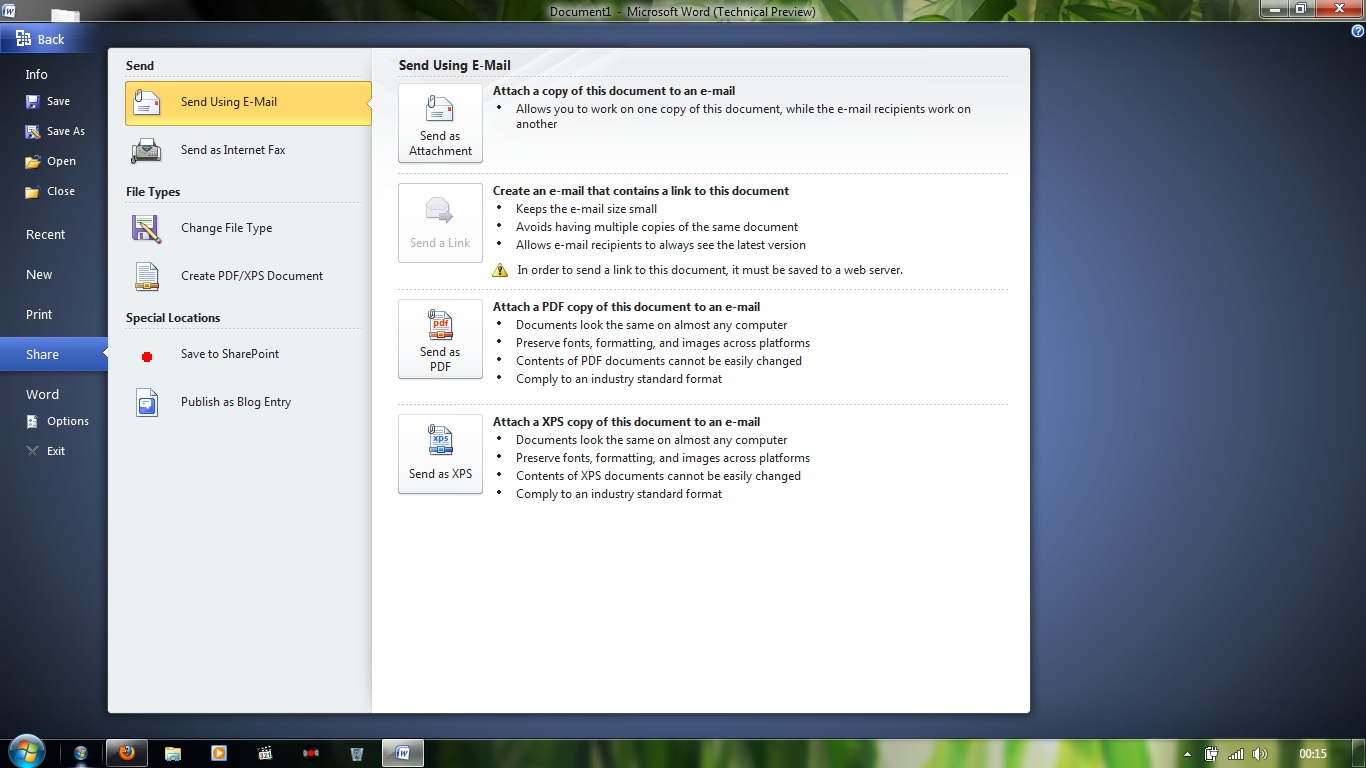1366x768 pixels.
Task: Click the grayed Send a Link button
Action: click(440, 223)
